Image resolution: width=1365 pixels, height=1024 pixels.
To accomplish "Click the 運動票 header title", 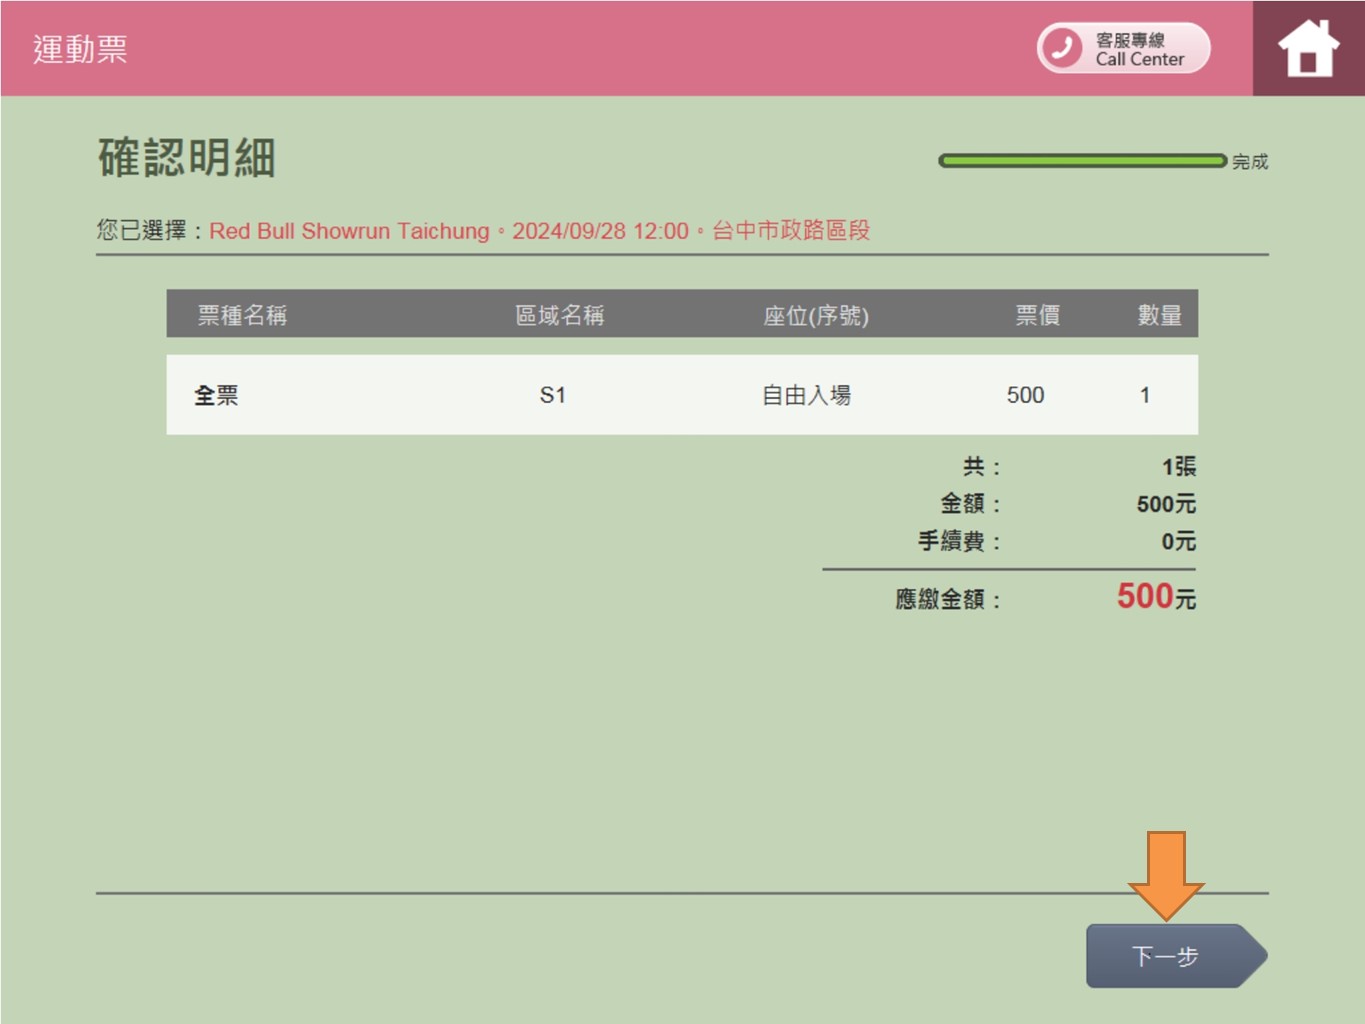I will point(80,49).
